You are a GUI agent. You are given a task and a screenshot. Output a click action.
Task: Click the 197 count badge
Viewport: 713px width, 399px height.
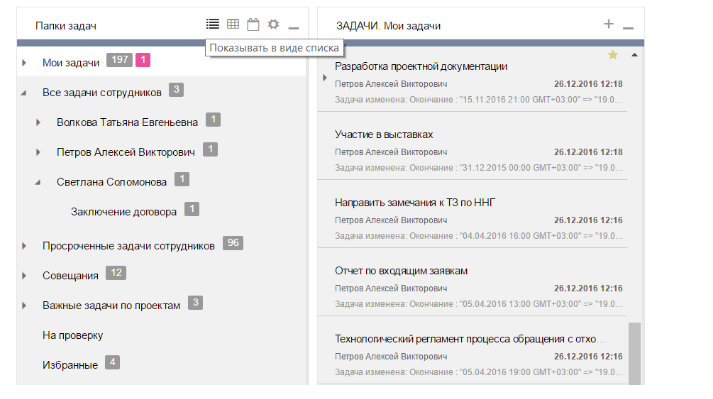120,60
